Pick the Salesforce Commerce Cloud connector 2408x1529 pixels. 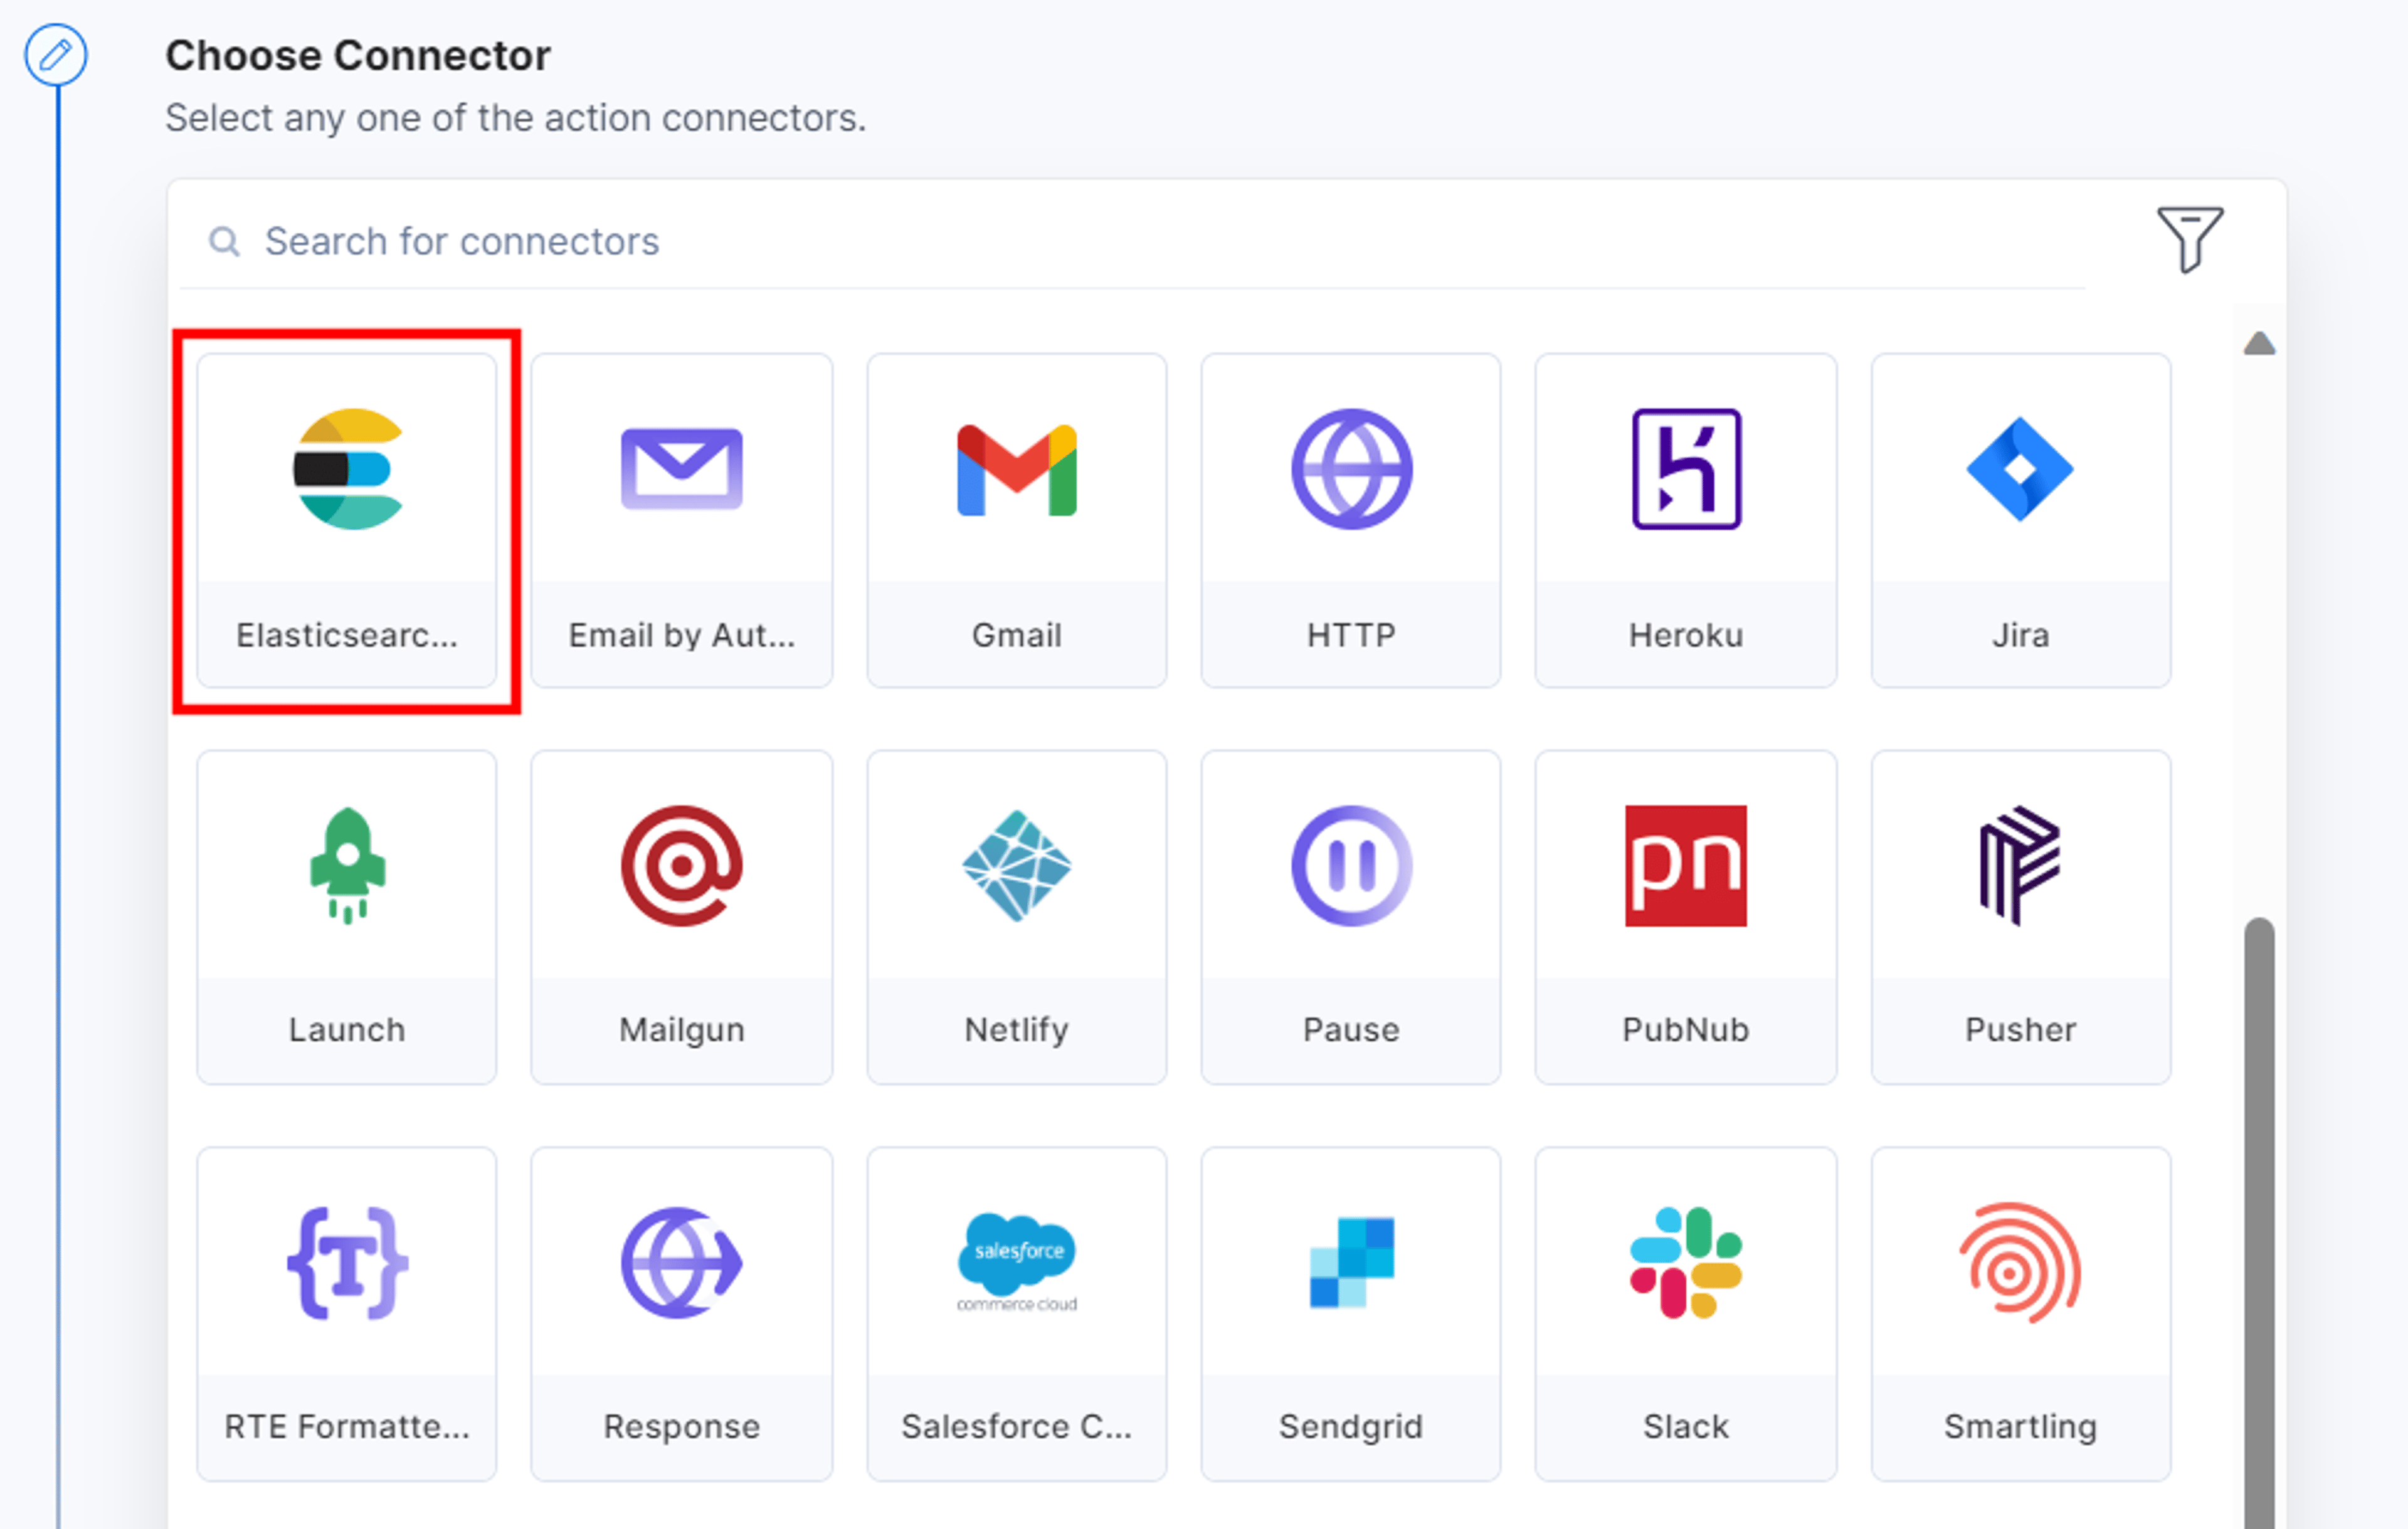(1016, 1314)
